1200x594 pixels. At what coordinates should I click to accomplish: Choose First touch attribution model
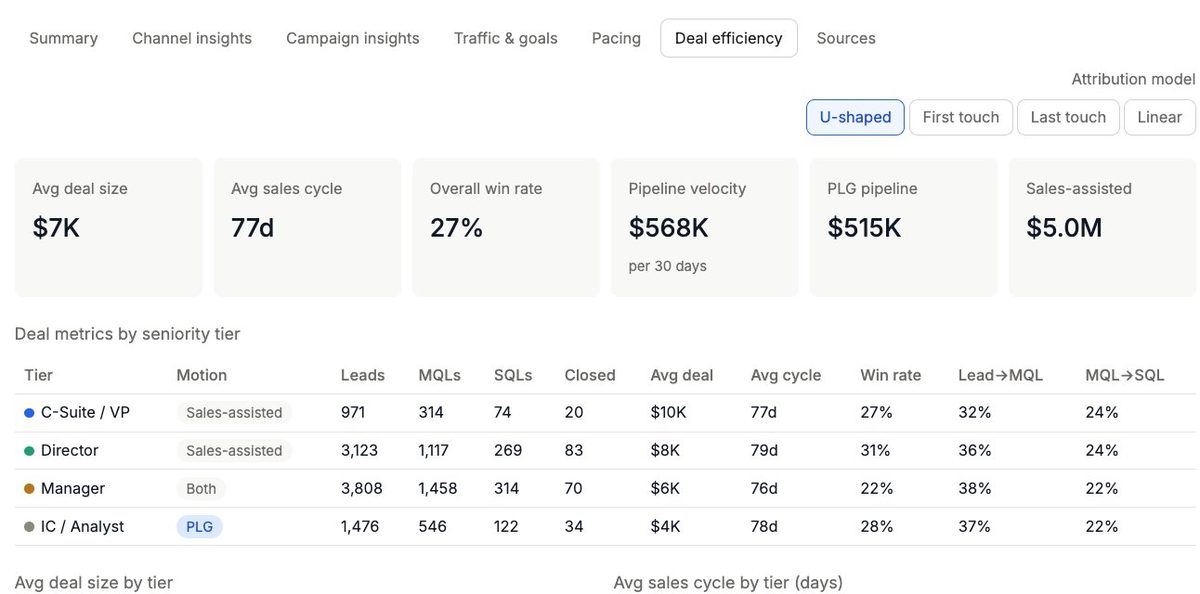click(x=961, y=117)
